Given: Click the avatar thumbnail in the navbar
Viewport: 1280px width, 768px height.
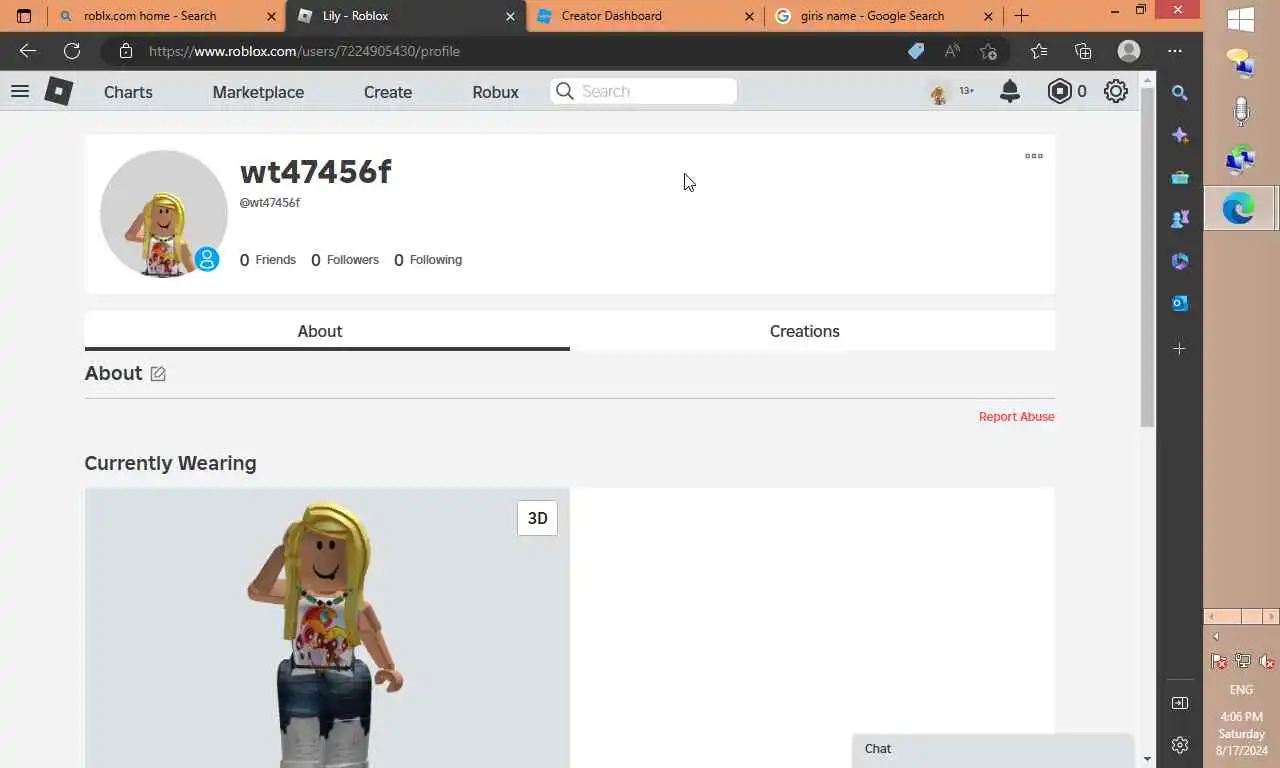Looking at the screenshot, I should [938, 92].
